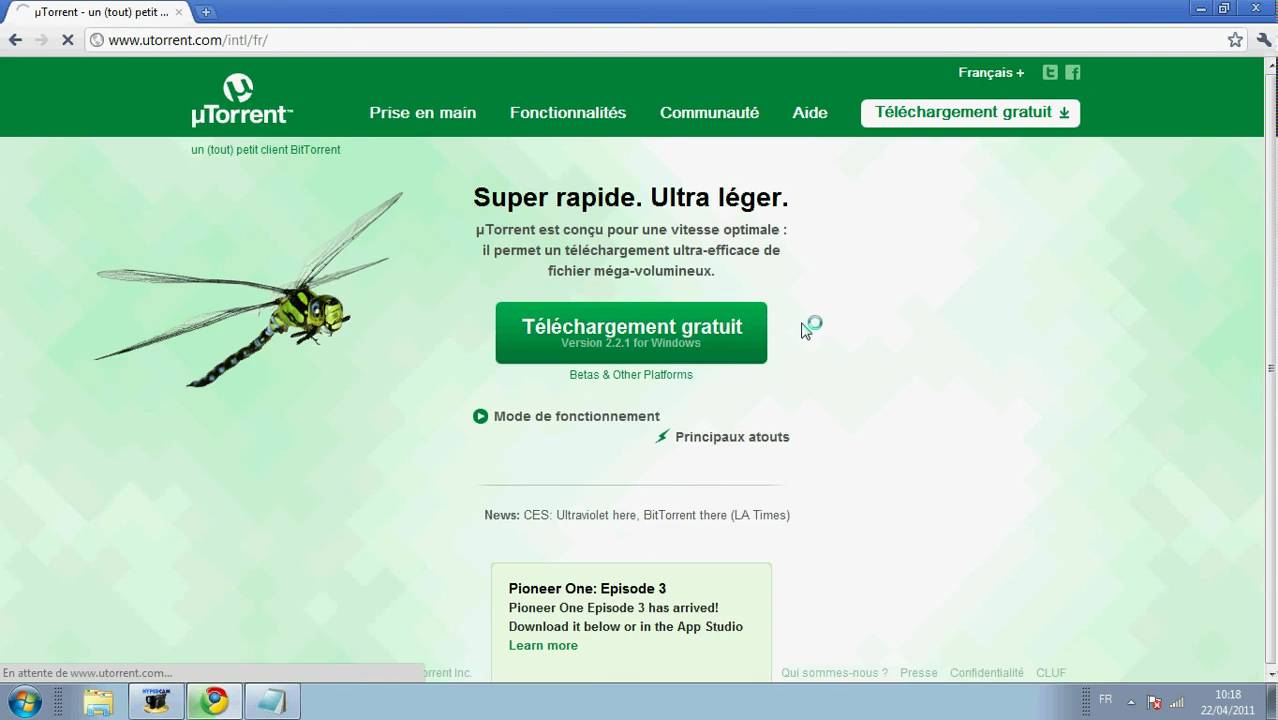The width and height of the screenshot is (1278, 720).
Task: Open the network signal tray icon
Action: tap(1177, 702)
